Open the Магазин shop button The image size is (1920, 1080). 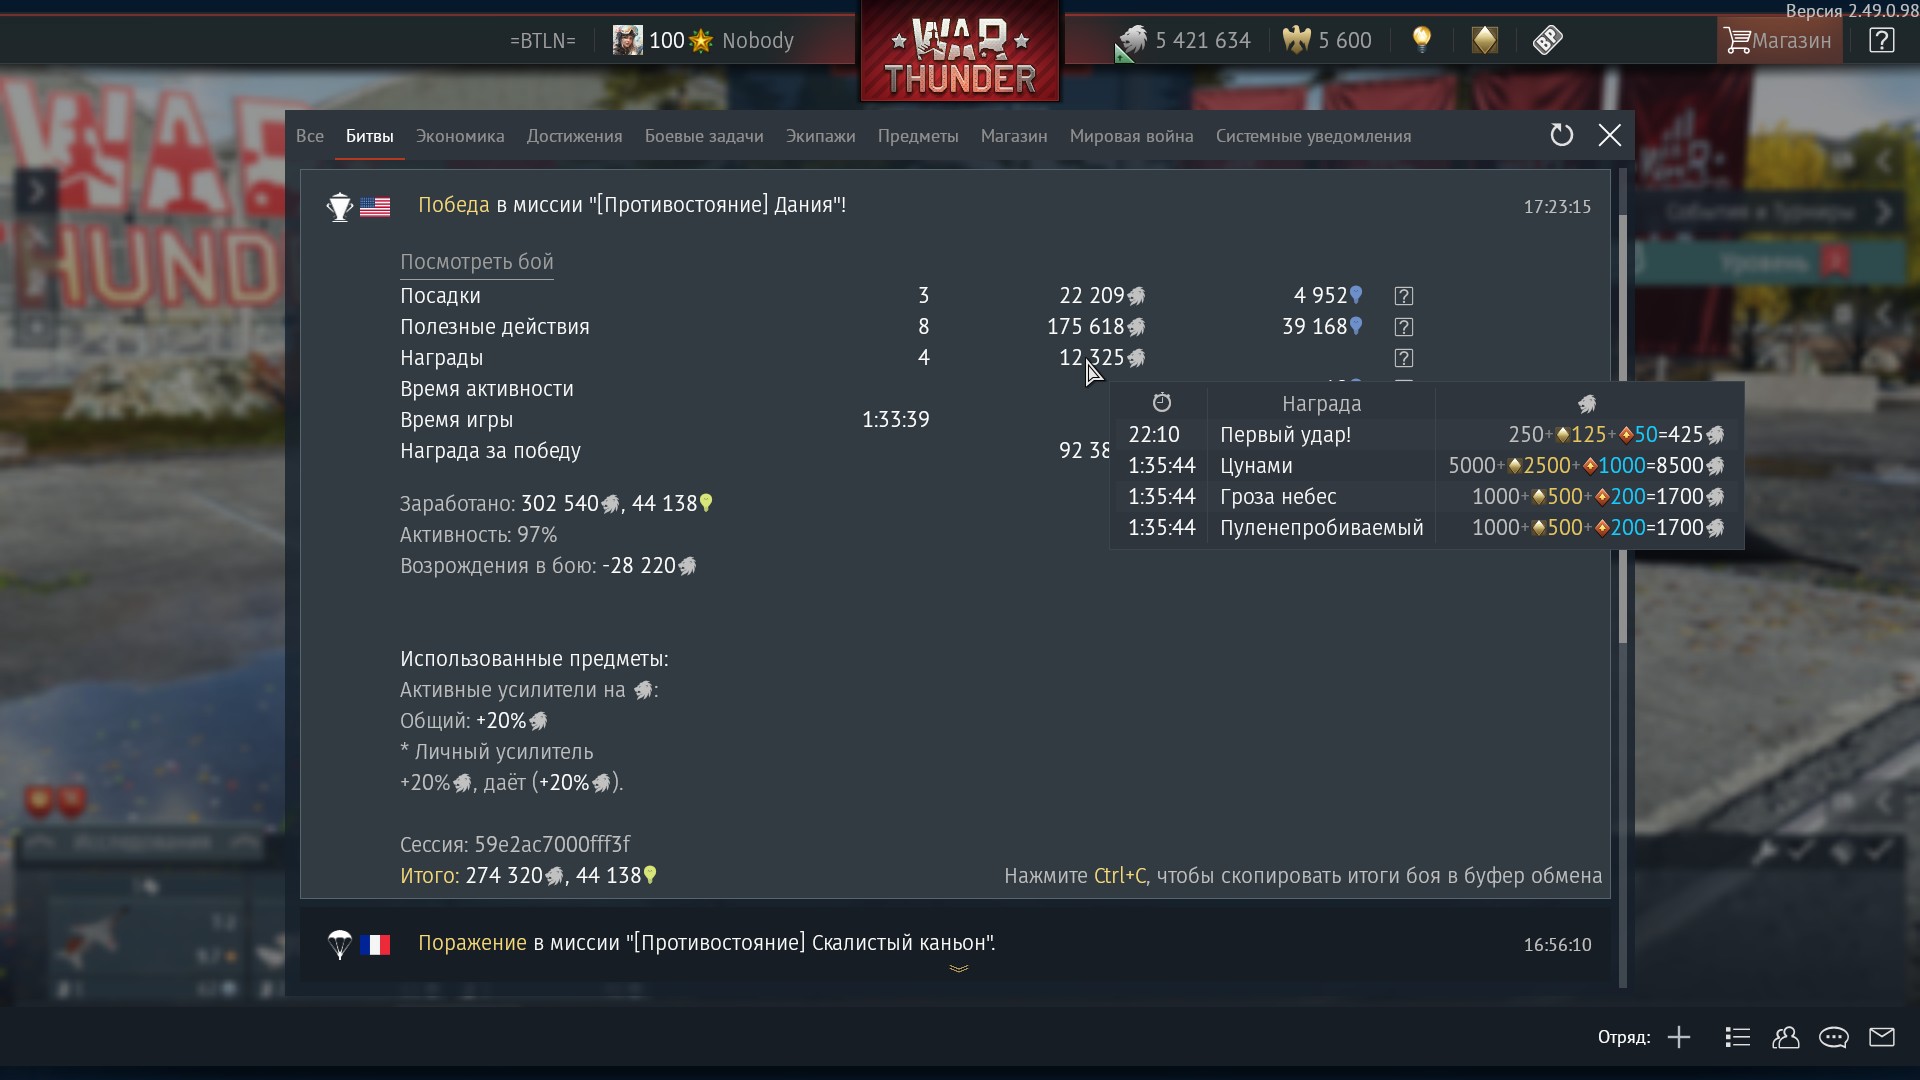(x=1779, y=40)
